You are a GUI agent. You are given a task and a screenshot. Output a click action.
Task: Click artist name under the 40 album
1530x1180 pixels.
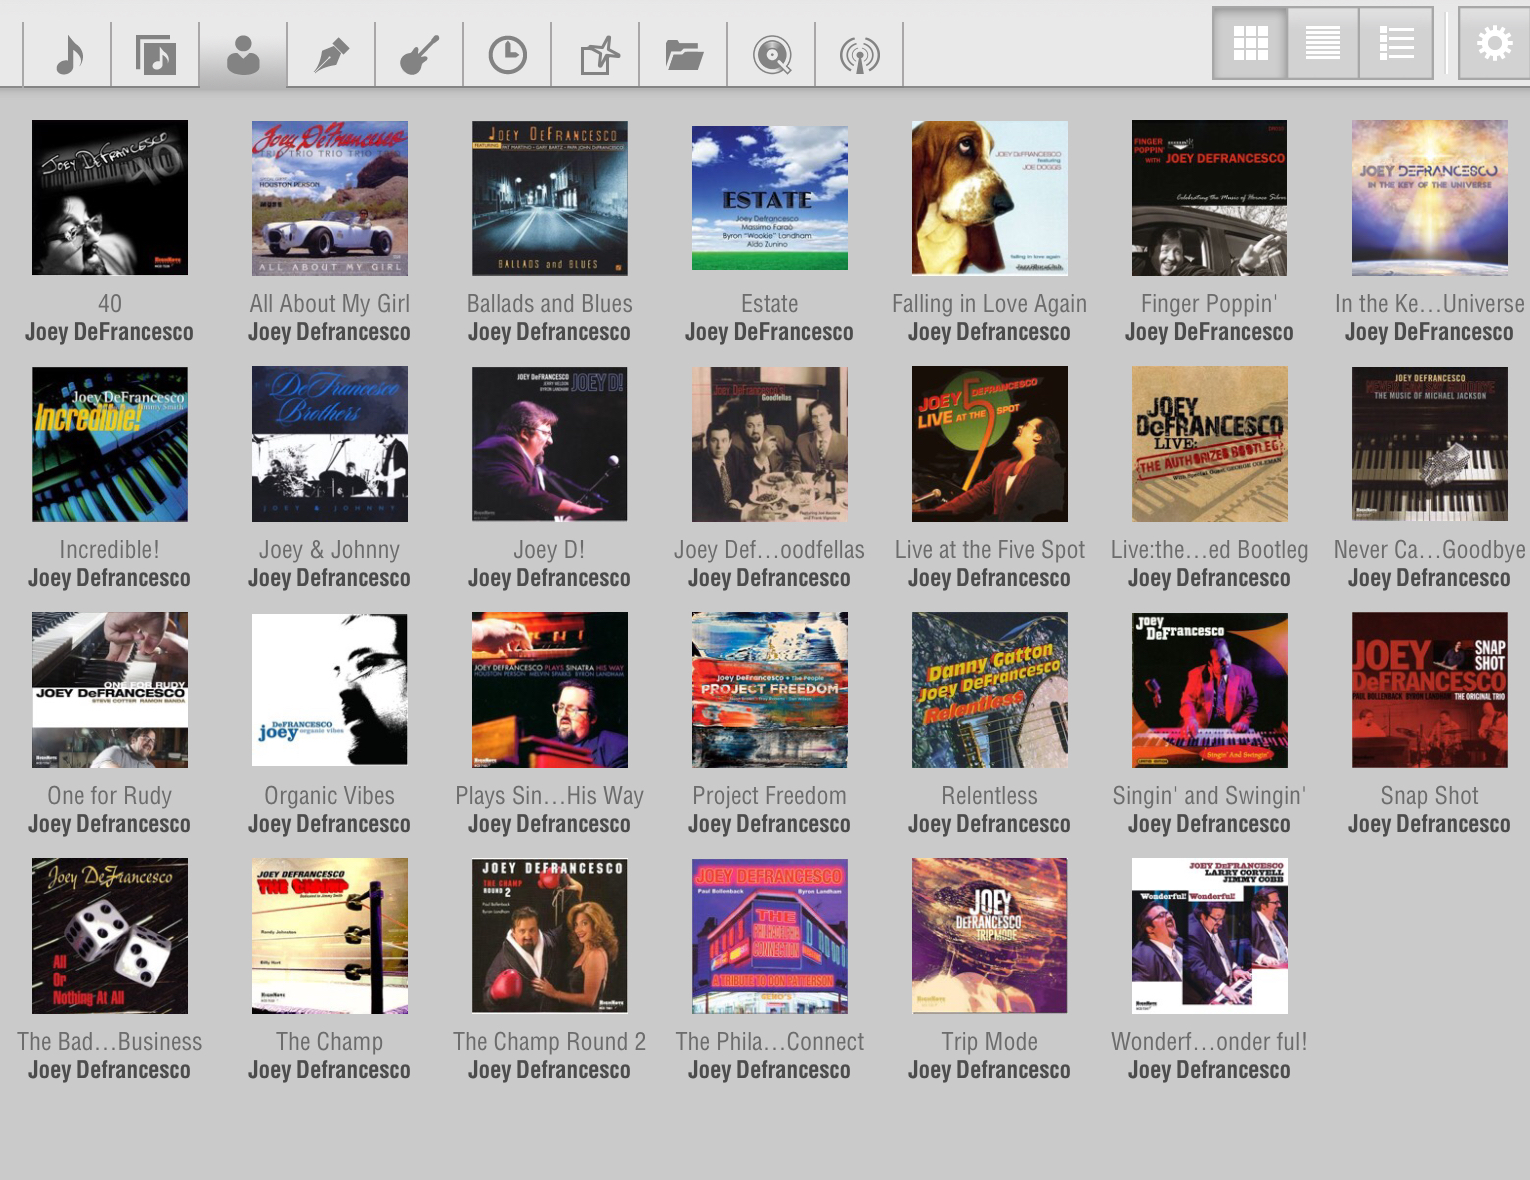coord(110,331)
